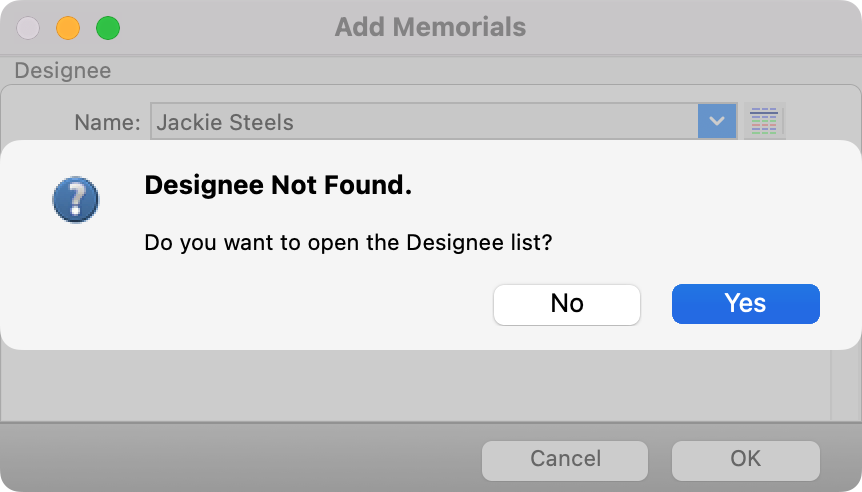This screenshot has height=492, width=862.
Task: Click the Designee list question text
Action: 348,242
